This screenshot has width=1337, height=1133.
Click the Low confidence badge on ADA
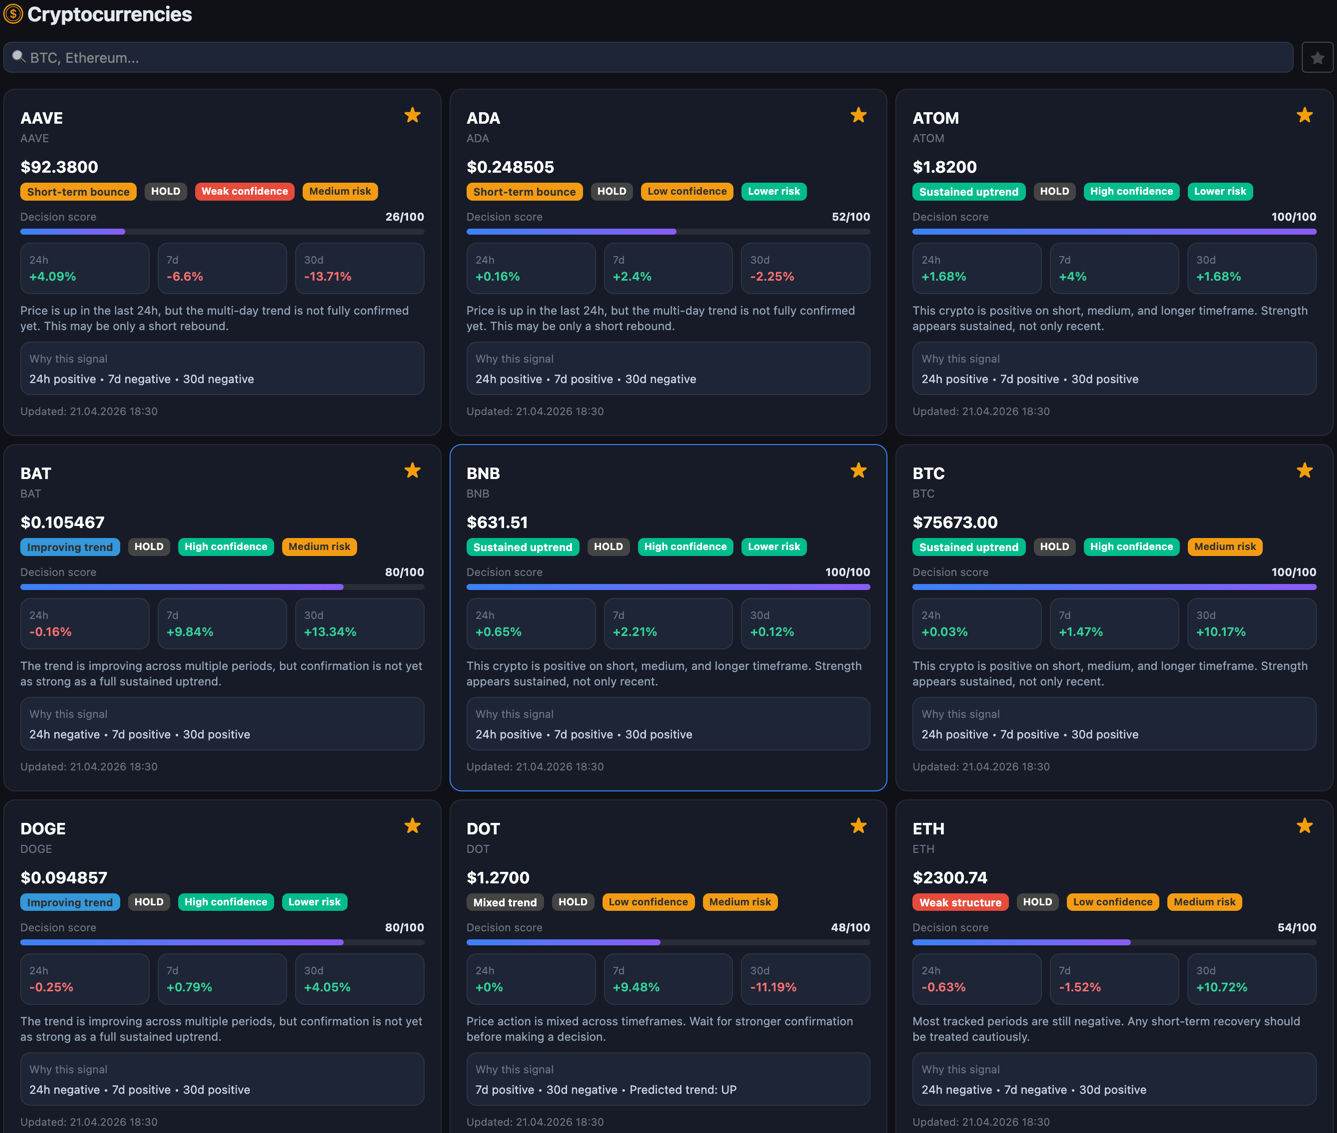[x=687, y=191]
